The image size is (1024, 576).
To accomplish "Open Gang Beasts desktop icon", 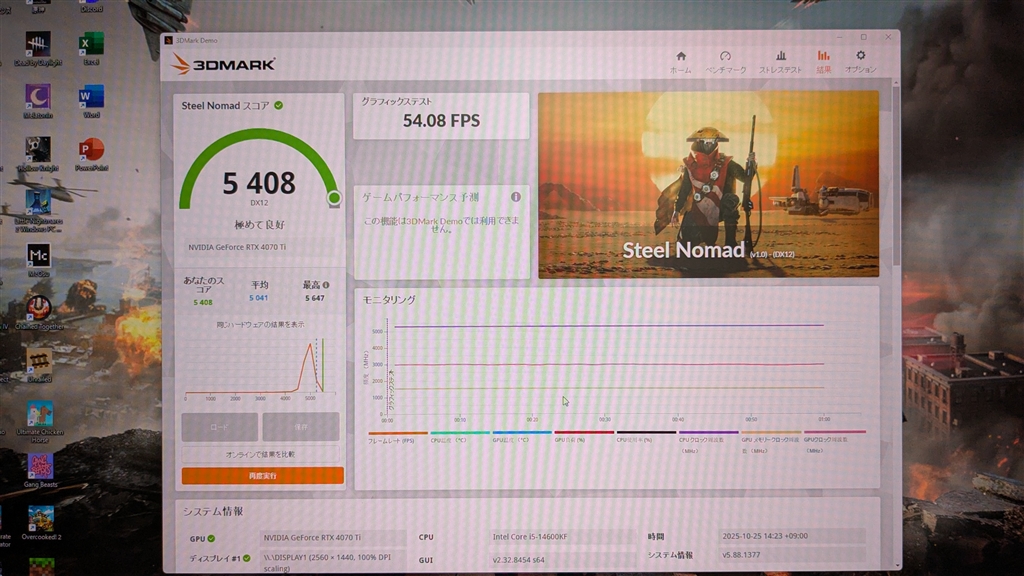I will pyautogui.click(x=40, y=472).
